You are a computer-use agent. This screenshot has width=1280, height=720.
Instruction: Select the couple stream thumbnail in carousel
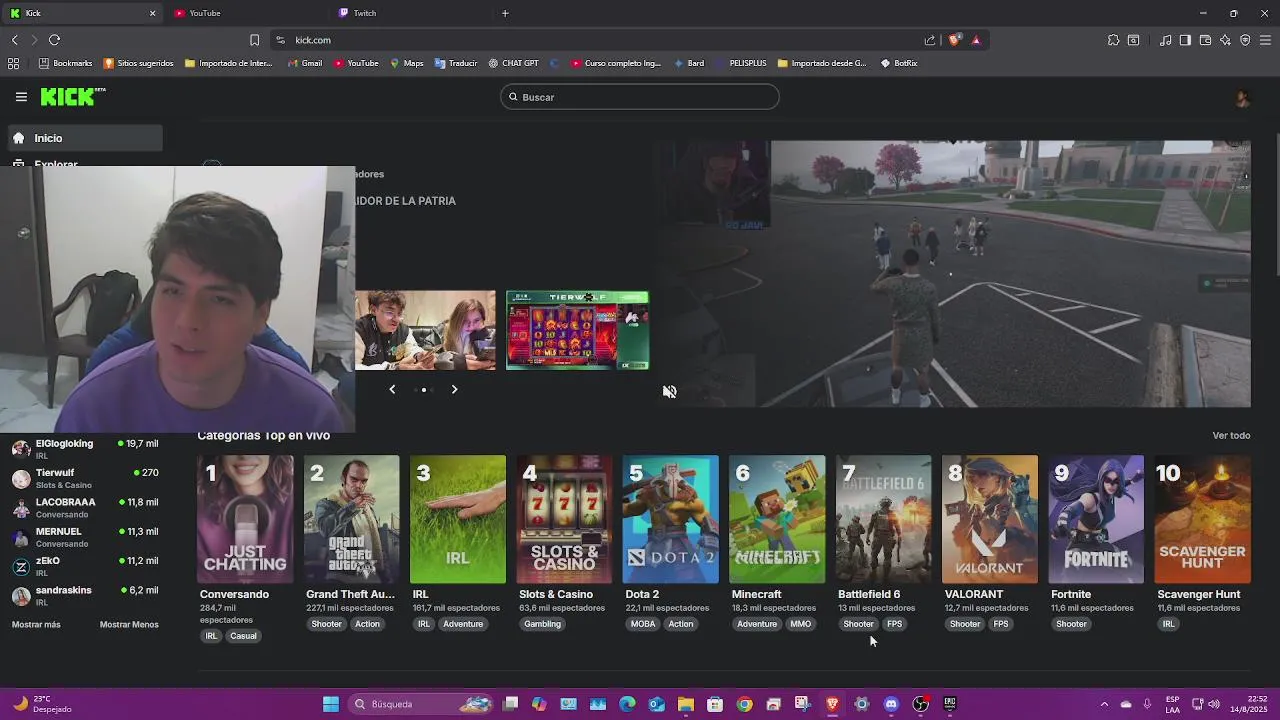425,330
